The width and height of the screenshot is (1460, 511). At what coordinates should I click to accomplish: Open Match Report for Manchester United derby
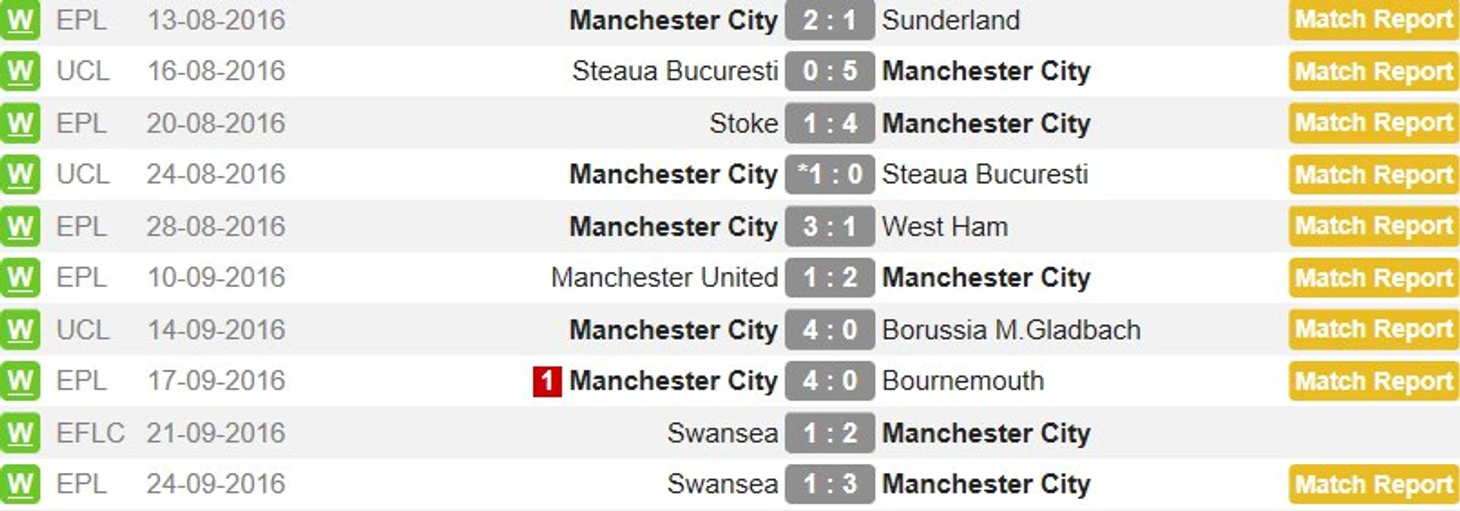[1374, 277]
